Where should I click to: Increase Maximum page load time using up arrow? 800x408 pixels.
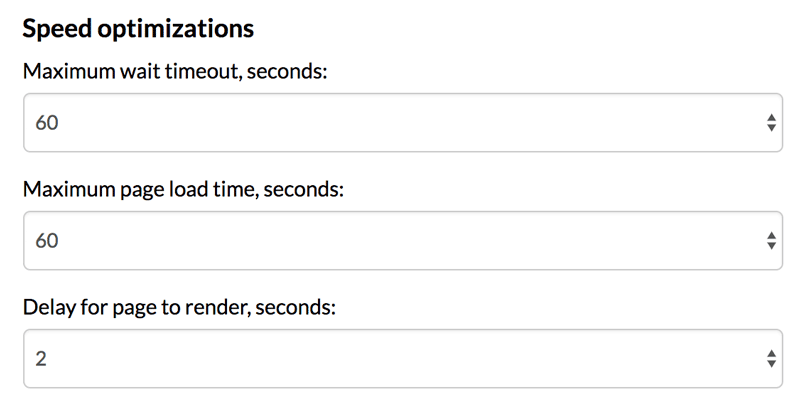(771, 235)
